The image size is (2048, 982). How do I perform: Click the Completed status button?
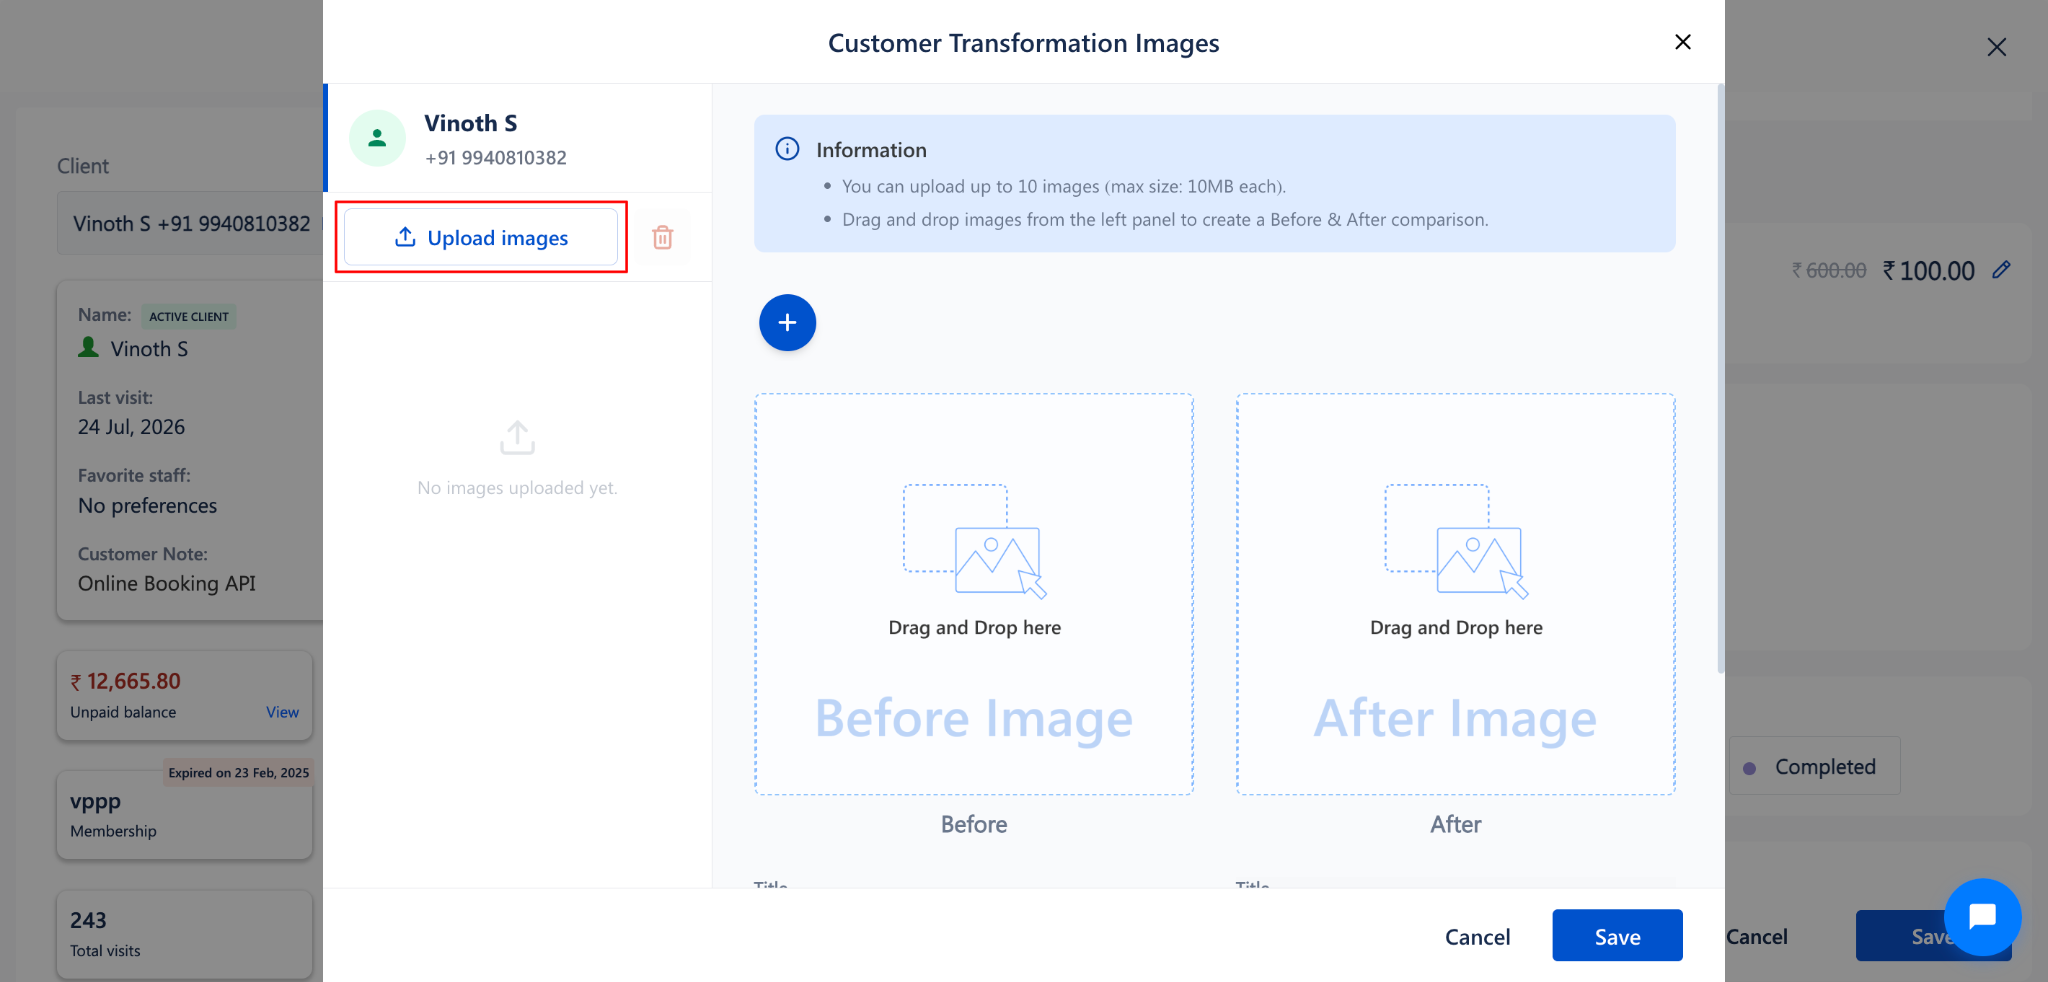(x=1814, y=766)
